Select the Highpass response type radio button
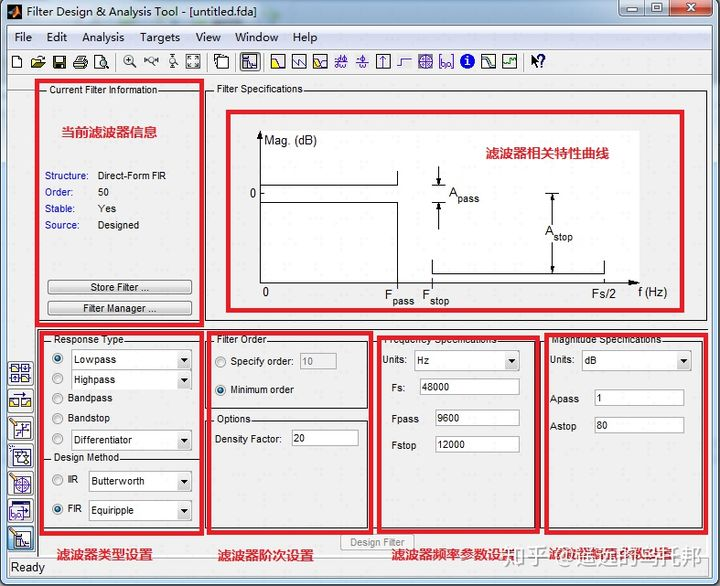The image size is (720, 586). [x=58, y=378]
